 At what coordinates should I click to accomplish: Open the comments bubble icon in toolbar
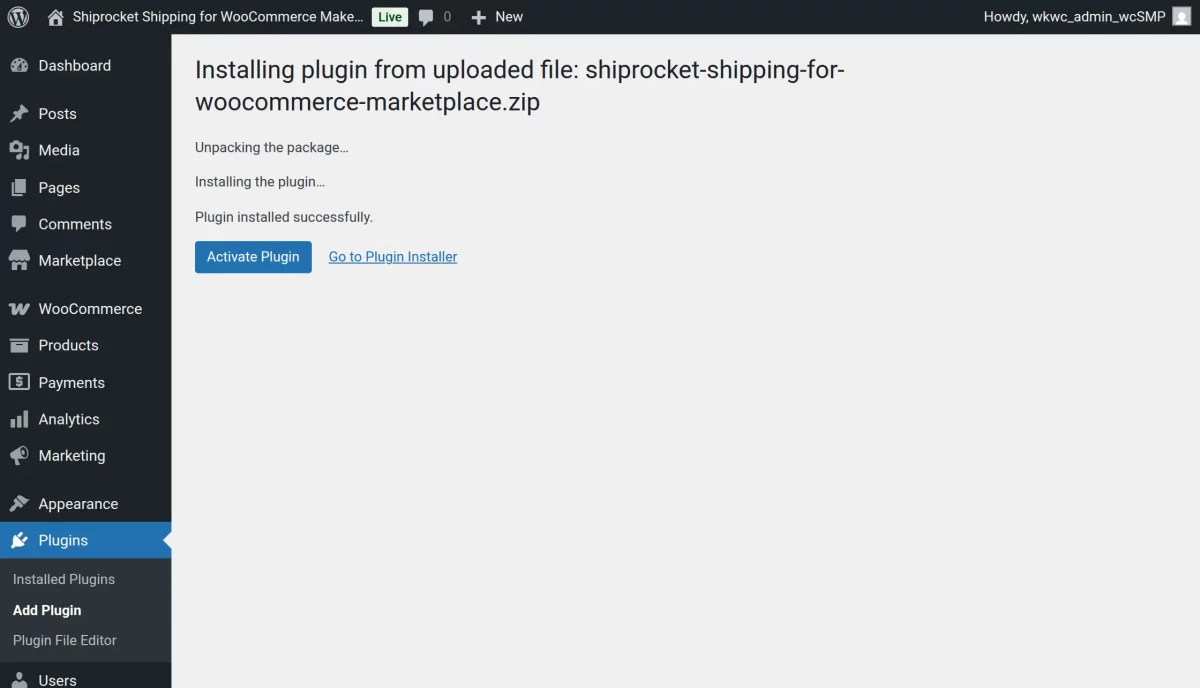pyautogui.click(x=426, y=17)
